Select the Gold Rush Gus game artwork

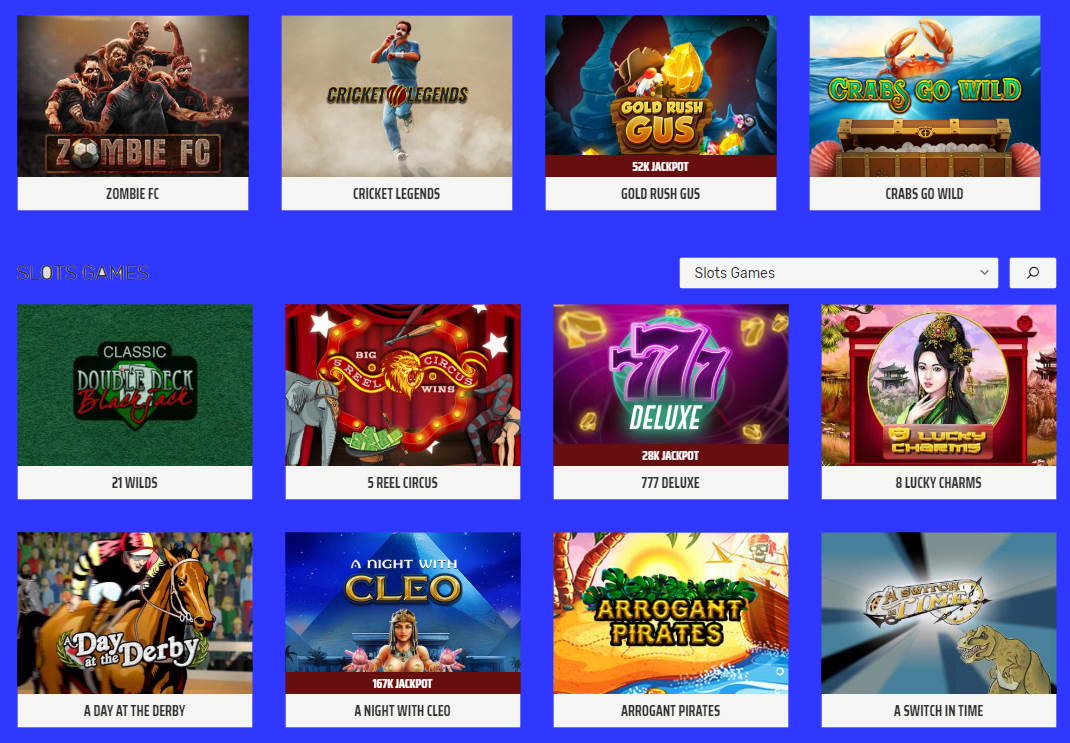coord(661,86)
